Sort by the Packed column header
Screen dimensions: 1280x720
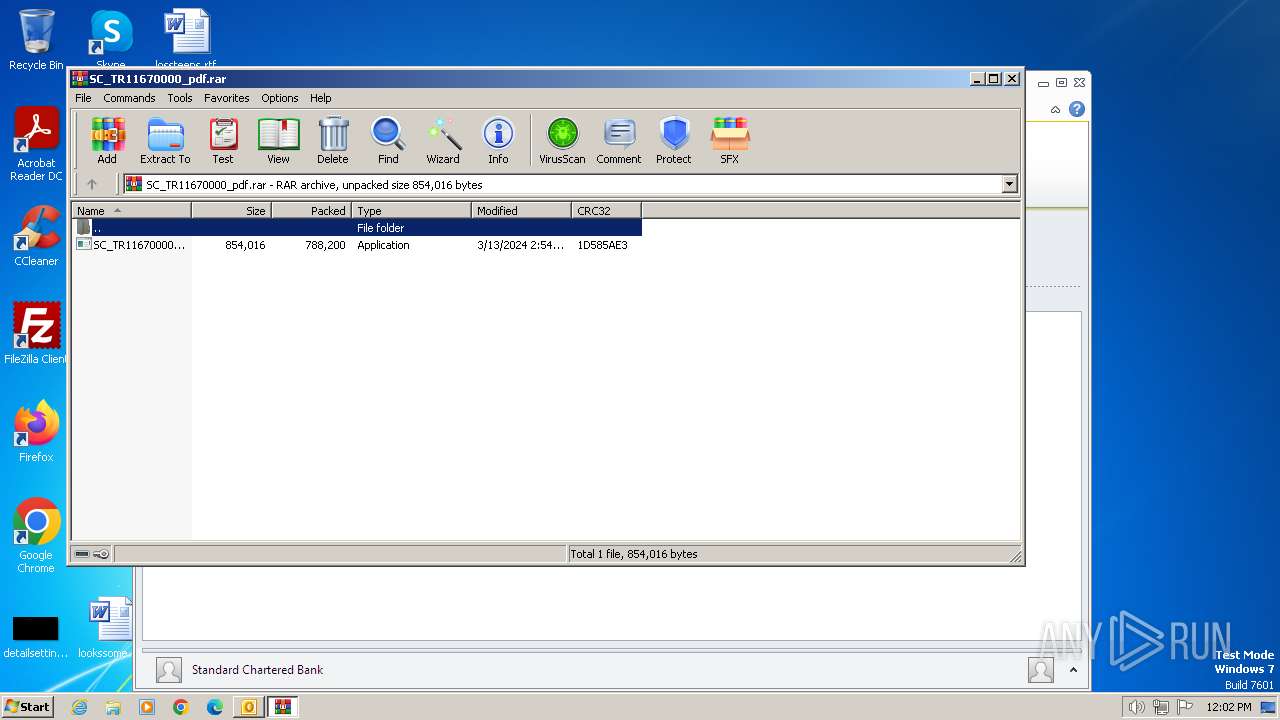point(311,210)
